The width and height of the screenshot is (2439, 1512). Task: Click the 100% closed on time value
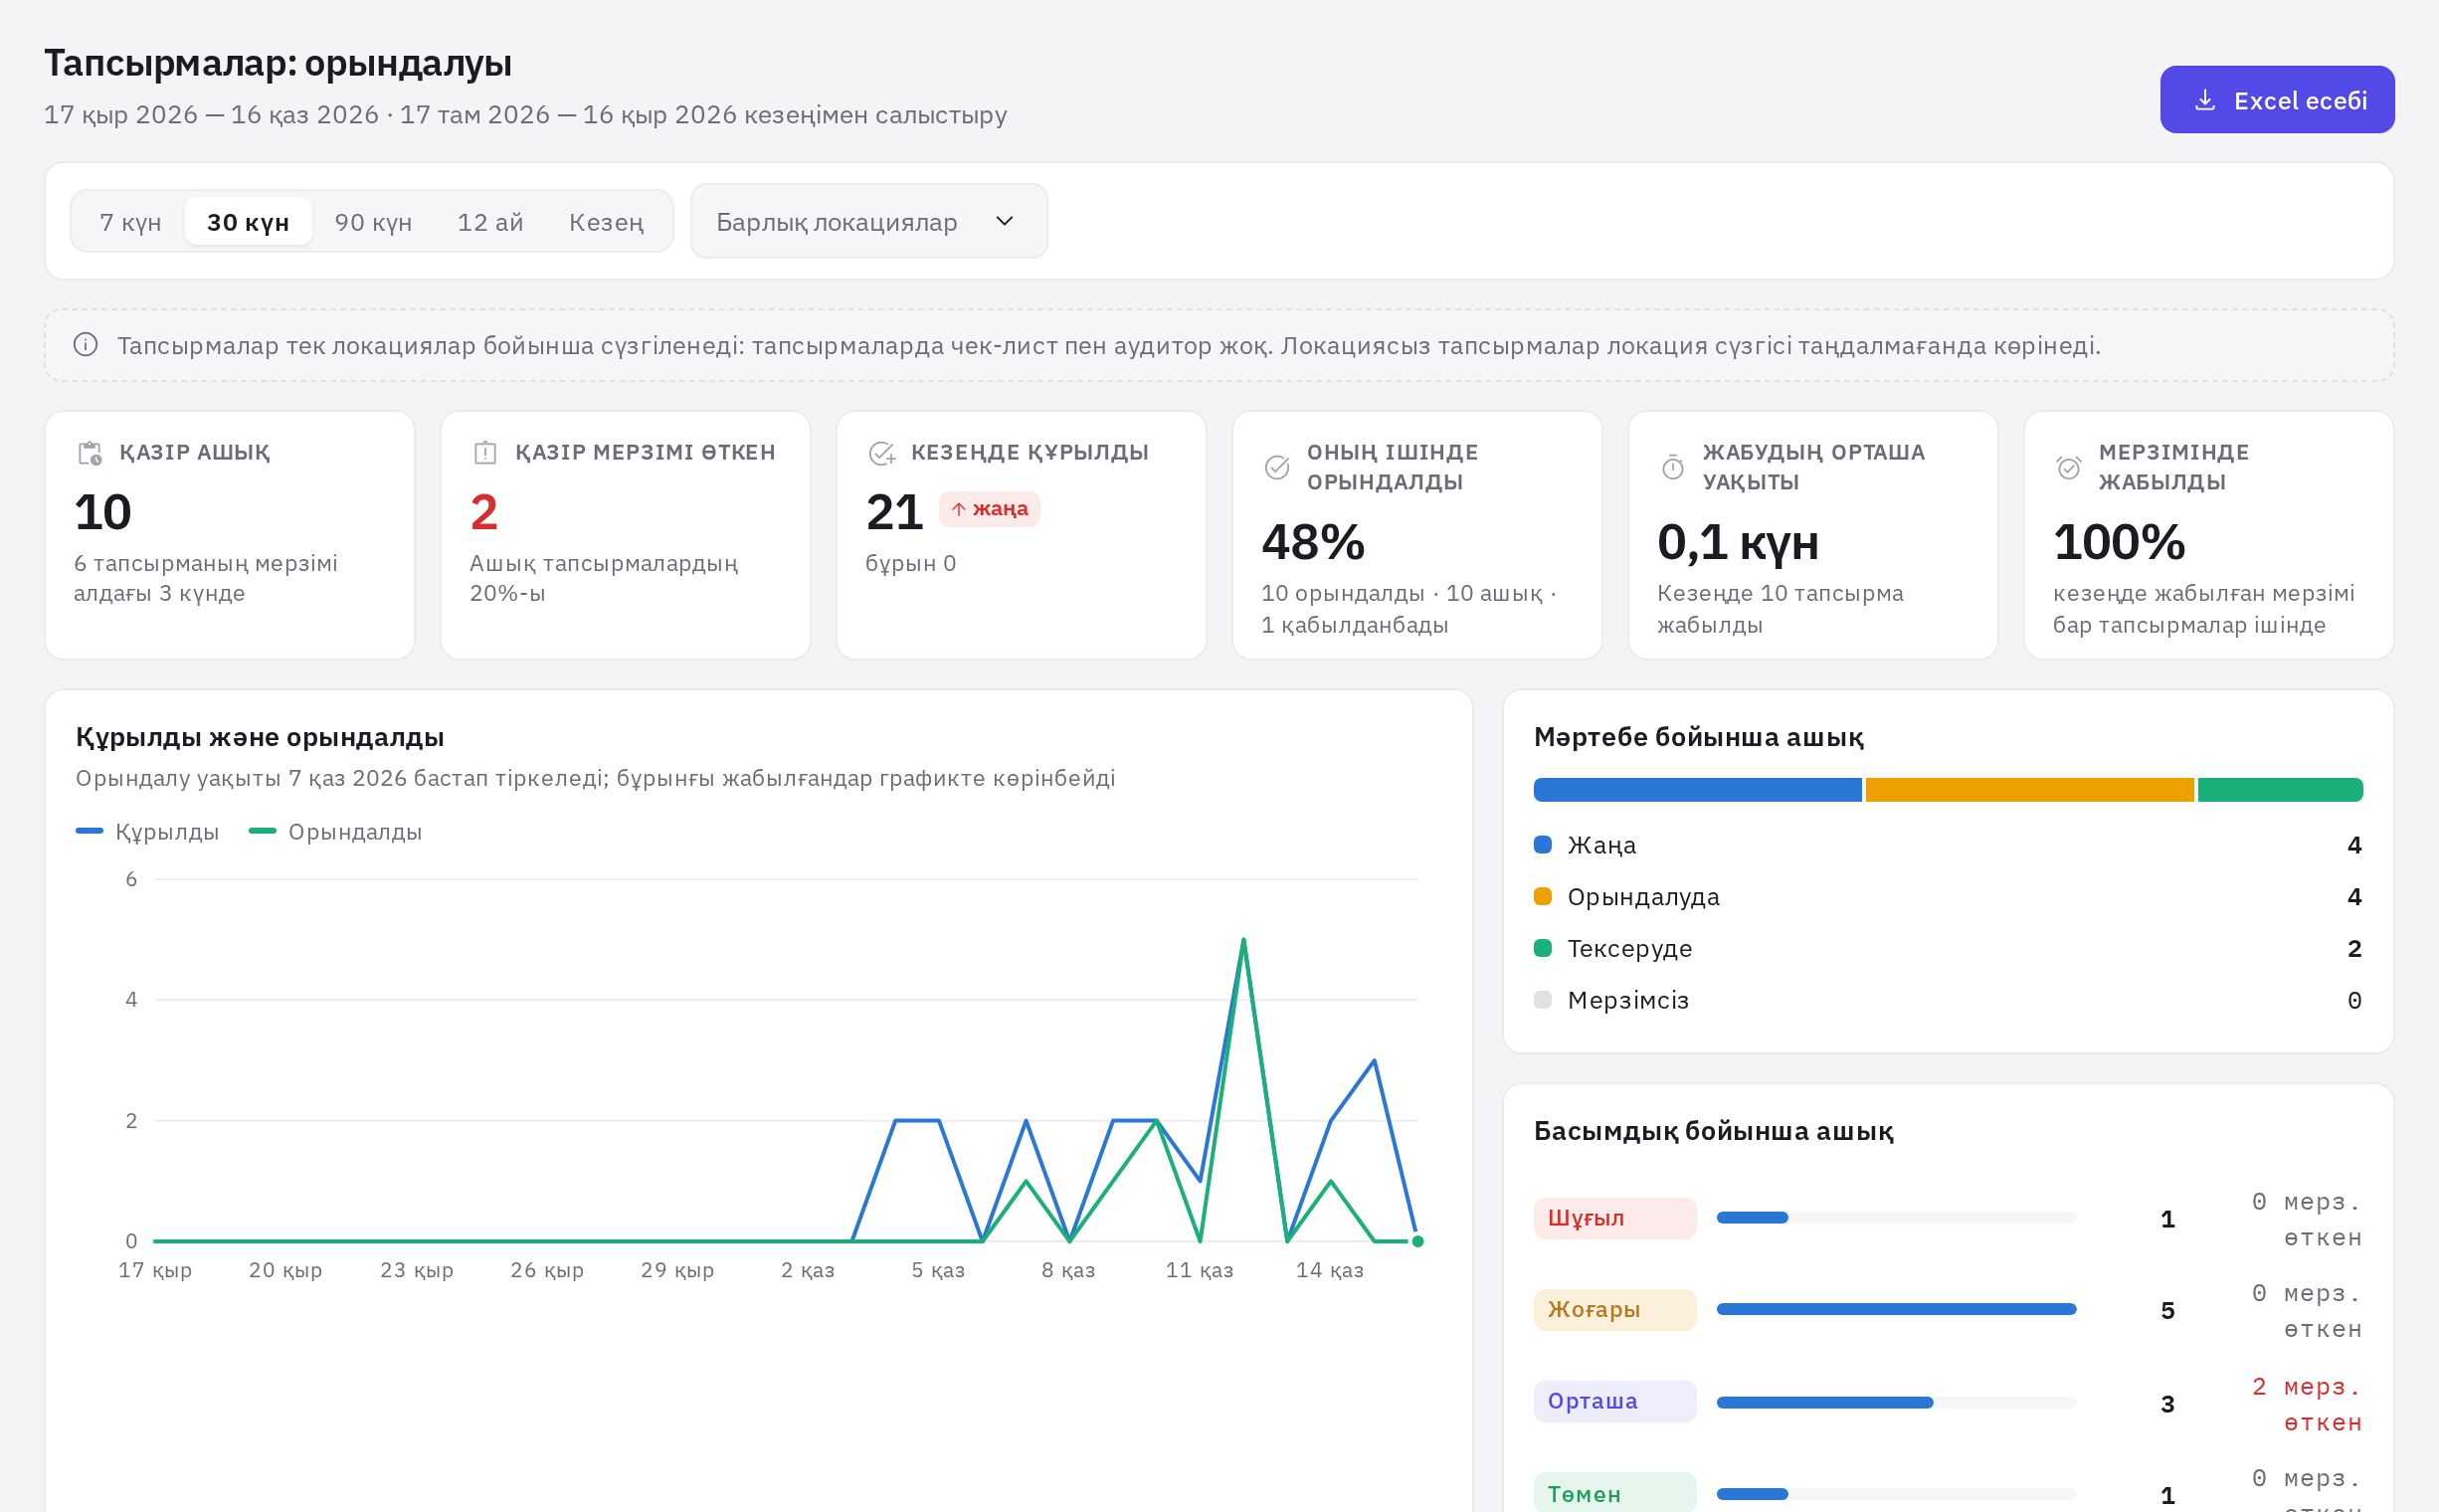pyautogui.click(x=2119, y=542)
